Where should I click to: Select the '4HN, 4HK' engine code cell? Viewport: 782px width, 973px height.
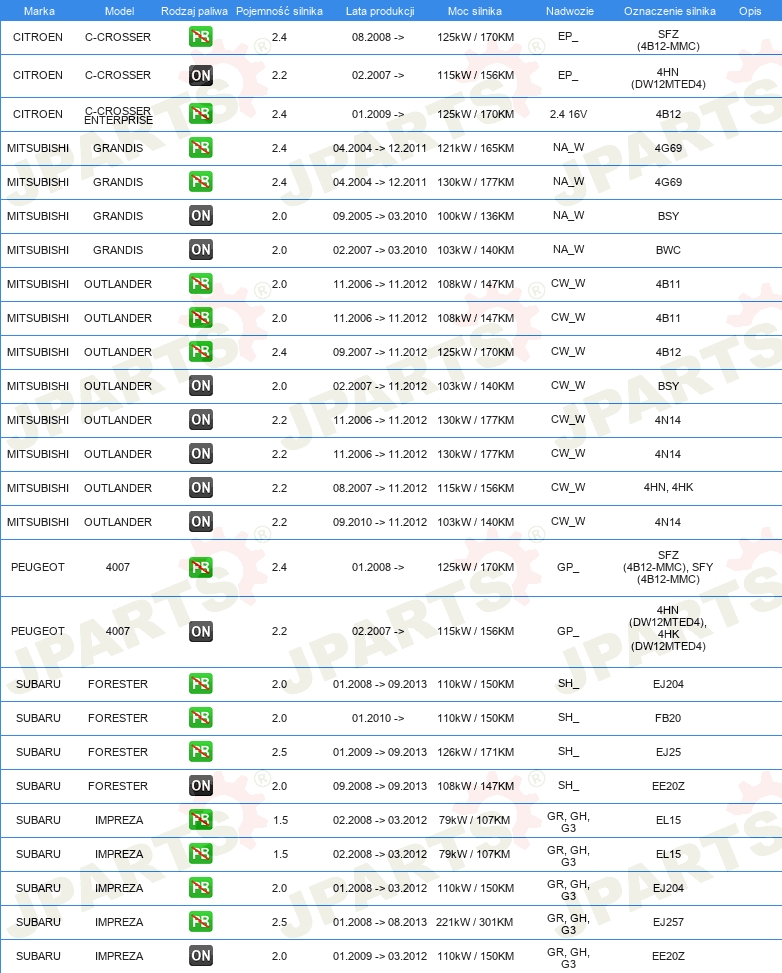tap(668, 487)
